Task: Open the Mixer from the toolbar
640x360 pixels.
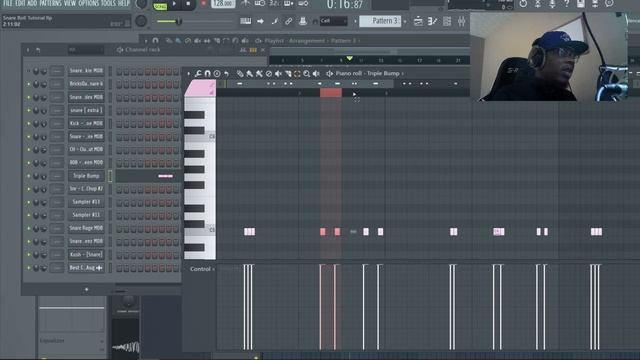Action: pos(461,21)
